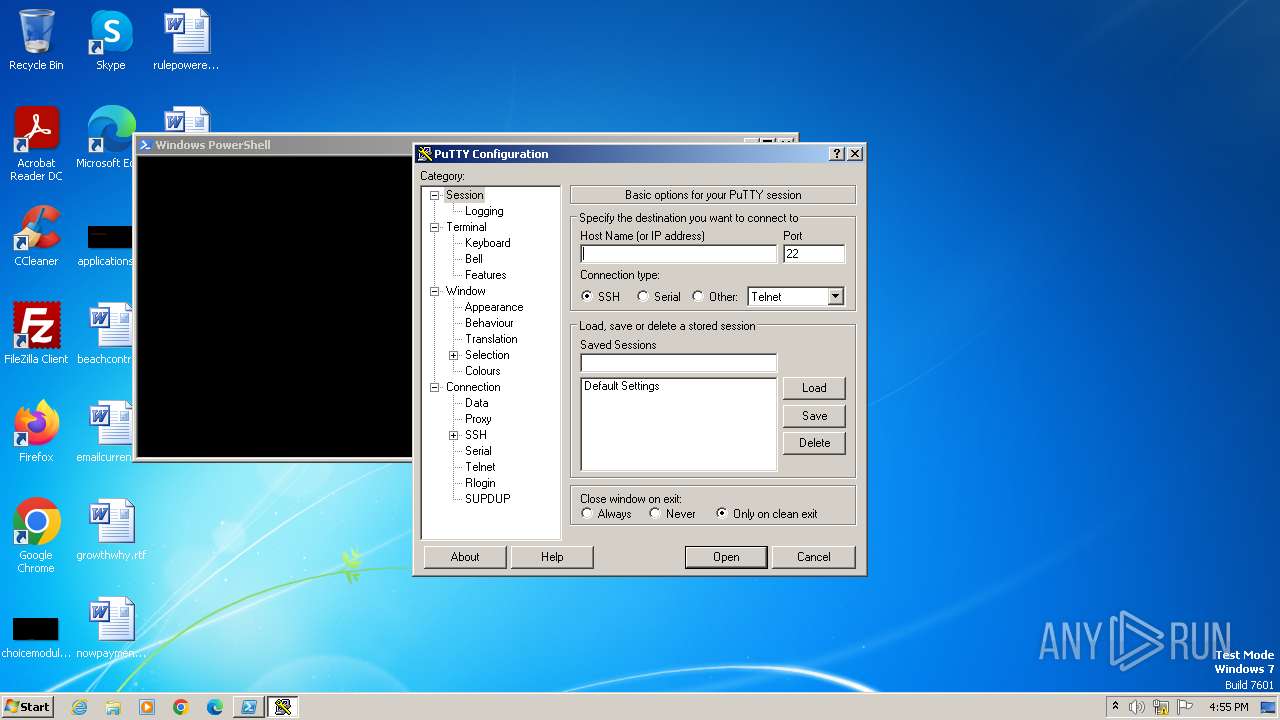Open the Recycle Bin desktop icon
The width and height of the screenshot is (1280, 720).
36,40
